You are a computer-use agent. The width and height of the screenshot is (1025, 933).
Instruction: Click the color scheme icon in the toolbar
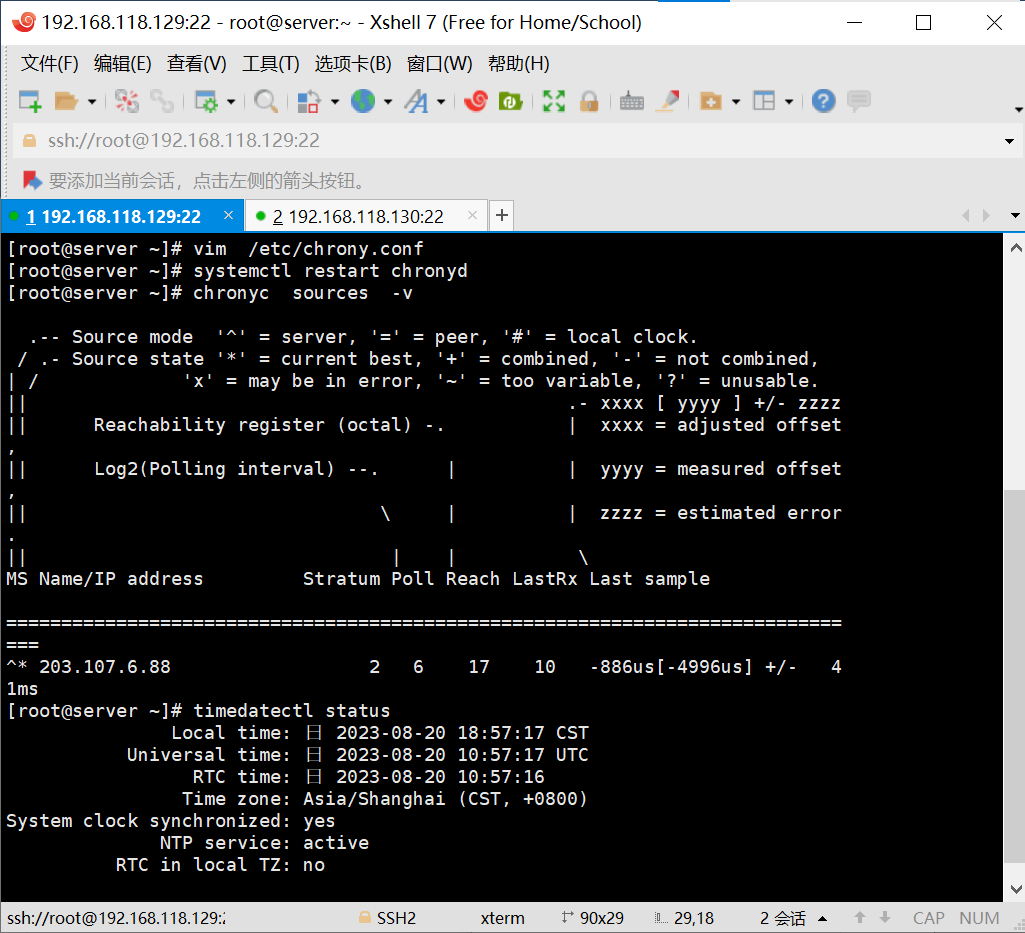pyautogui.click(x=309, y=101)
